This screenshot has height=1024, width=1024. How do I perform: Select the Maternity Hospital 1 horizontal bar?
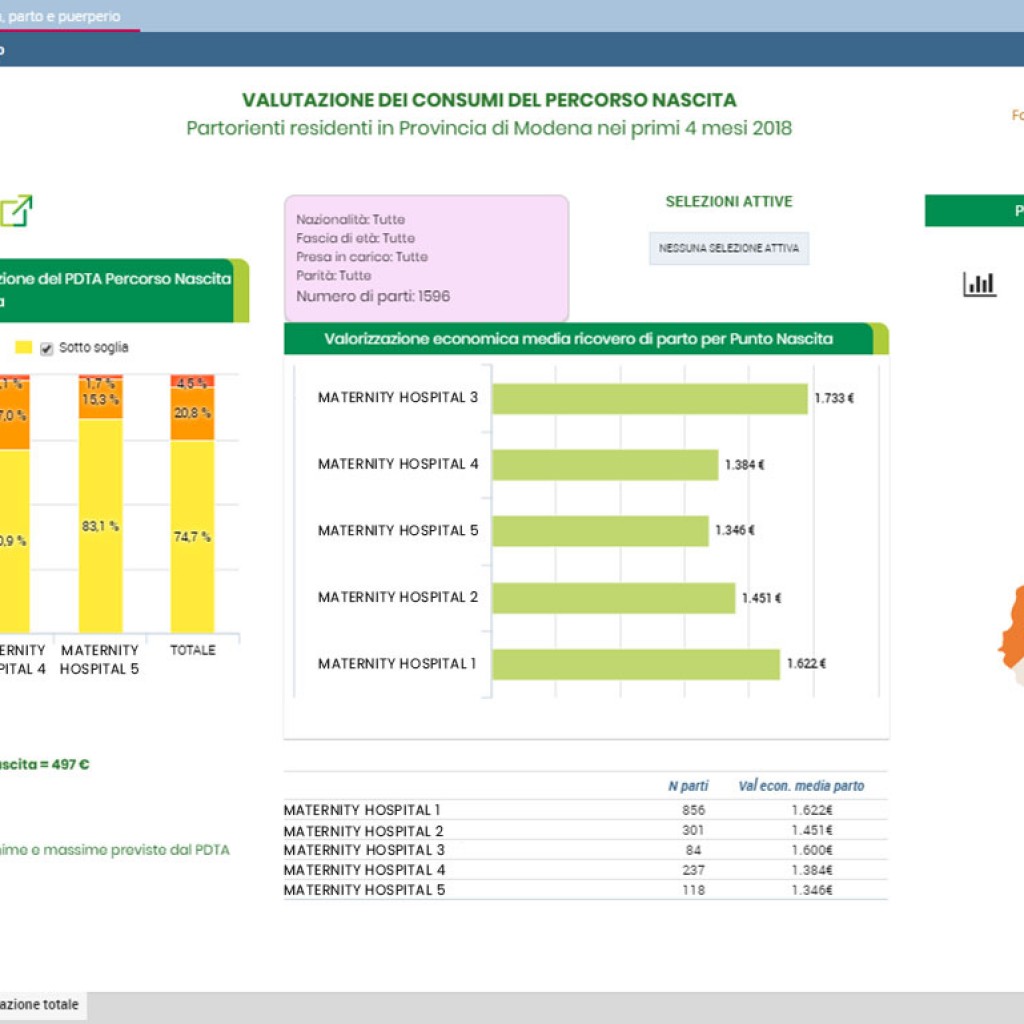[636, 664]
